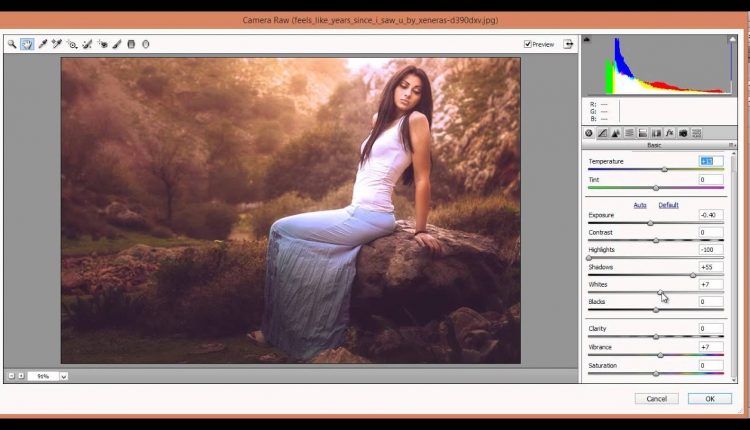The image size is (750, 430).
Task: Toggle shadow clipping warning in histogram
Action: (587, 39)
